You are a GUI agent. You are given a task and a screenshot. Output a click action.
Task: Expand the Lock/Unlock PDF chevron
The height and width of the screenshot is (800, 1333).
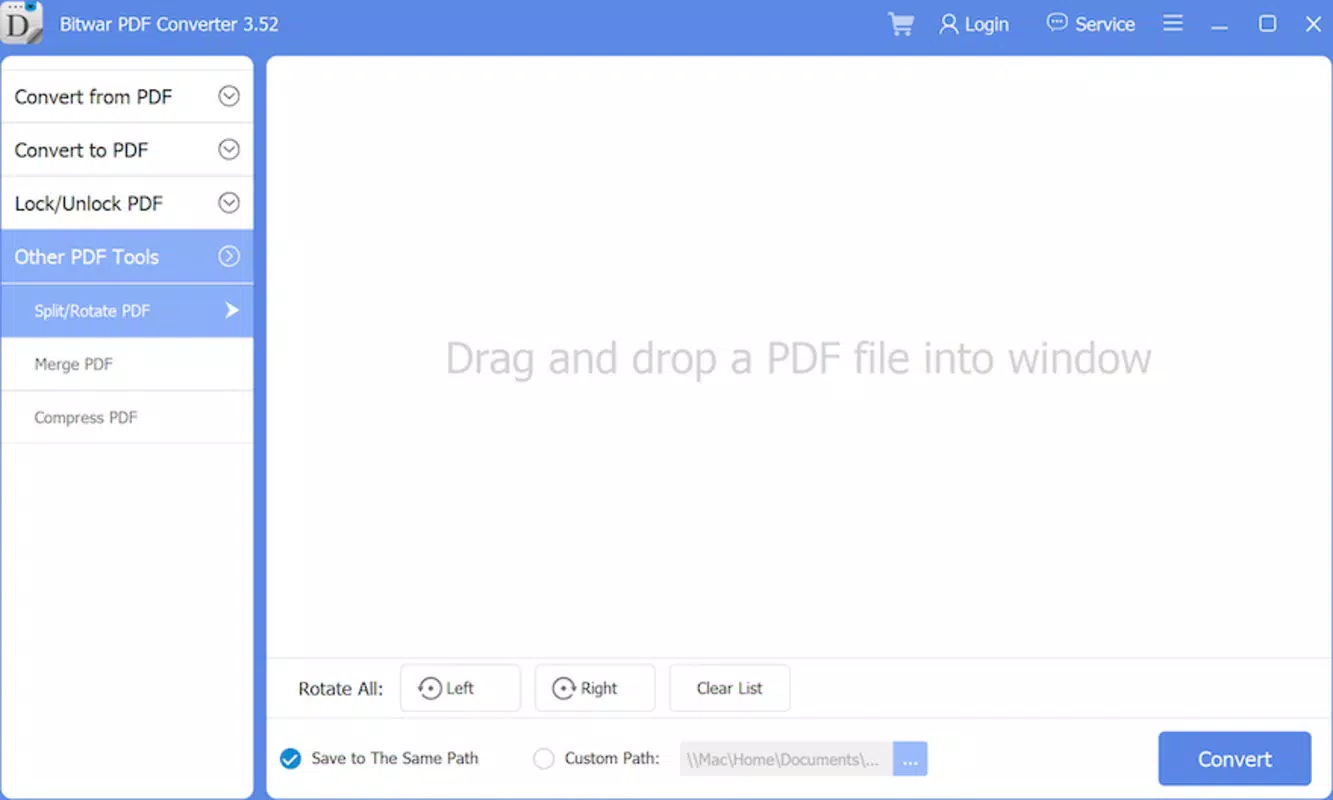[x=229, y=203]
